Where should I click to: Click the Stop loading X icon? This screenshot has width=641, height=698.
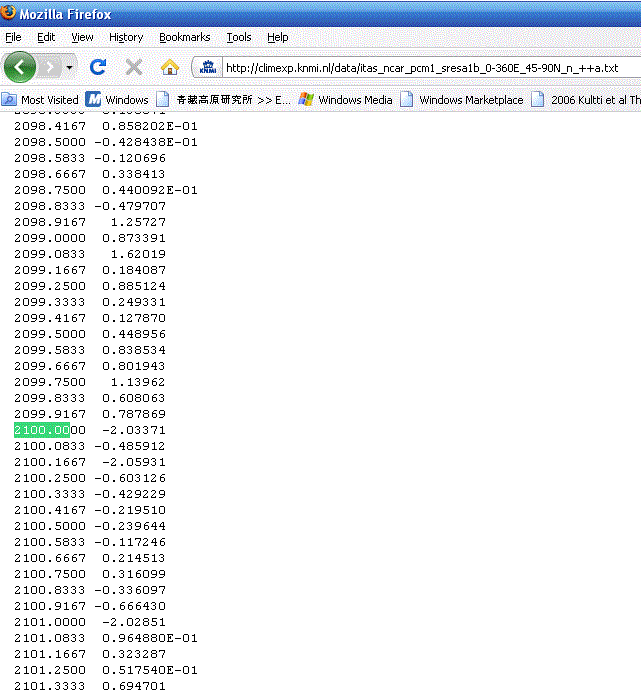click(133, 67)
